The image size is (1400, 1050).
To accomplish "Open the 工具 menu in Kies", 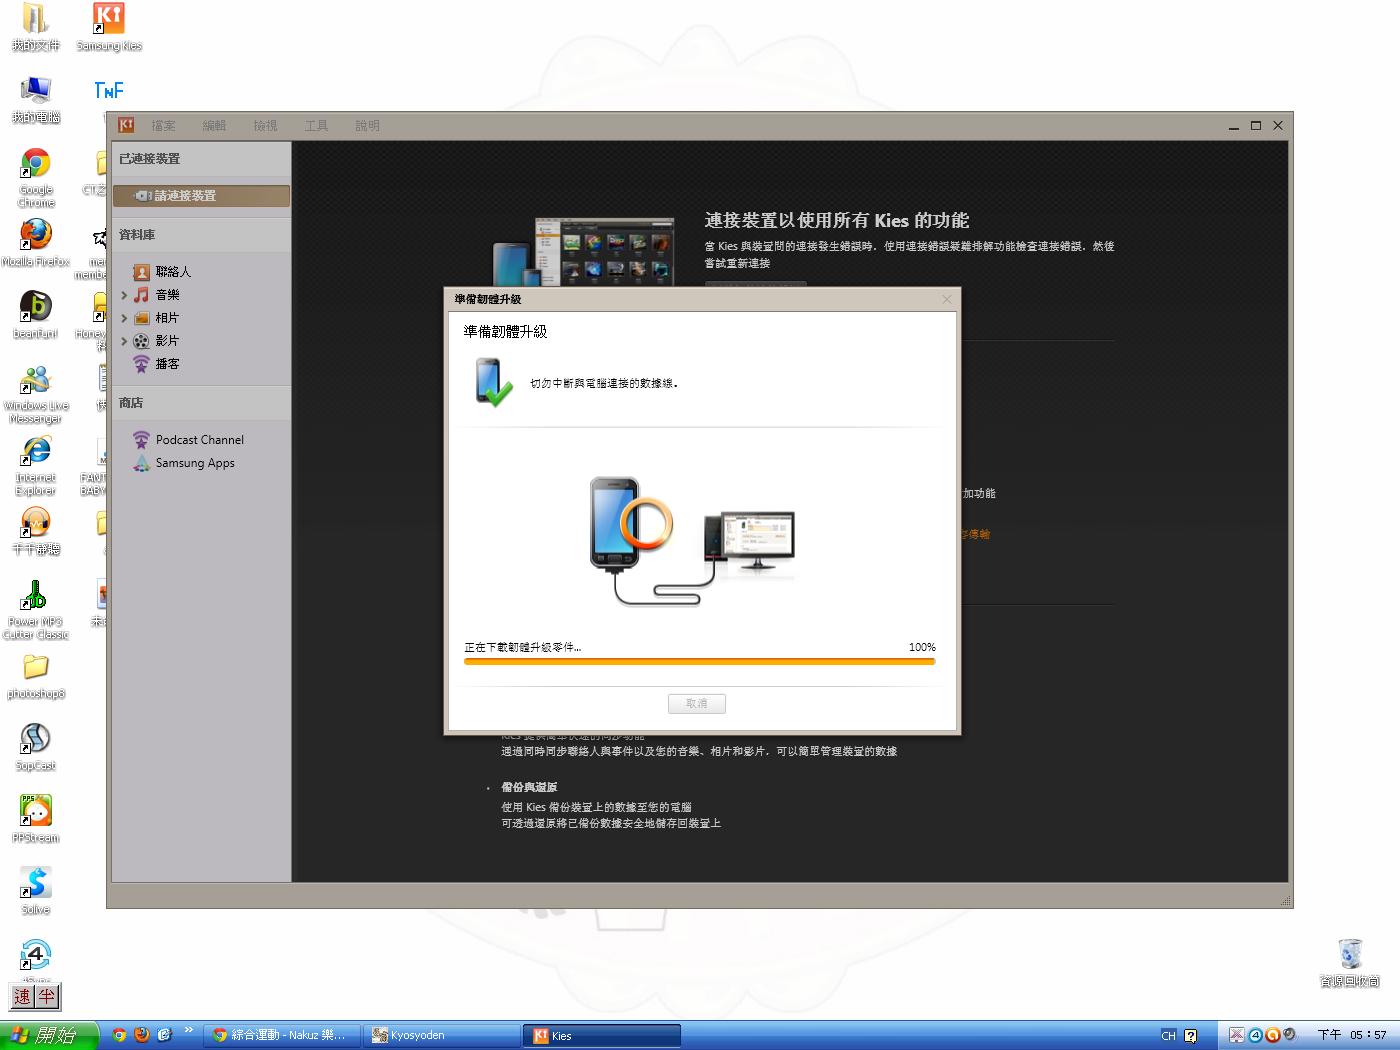I will (x=316, y=125).
